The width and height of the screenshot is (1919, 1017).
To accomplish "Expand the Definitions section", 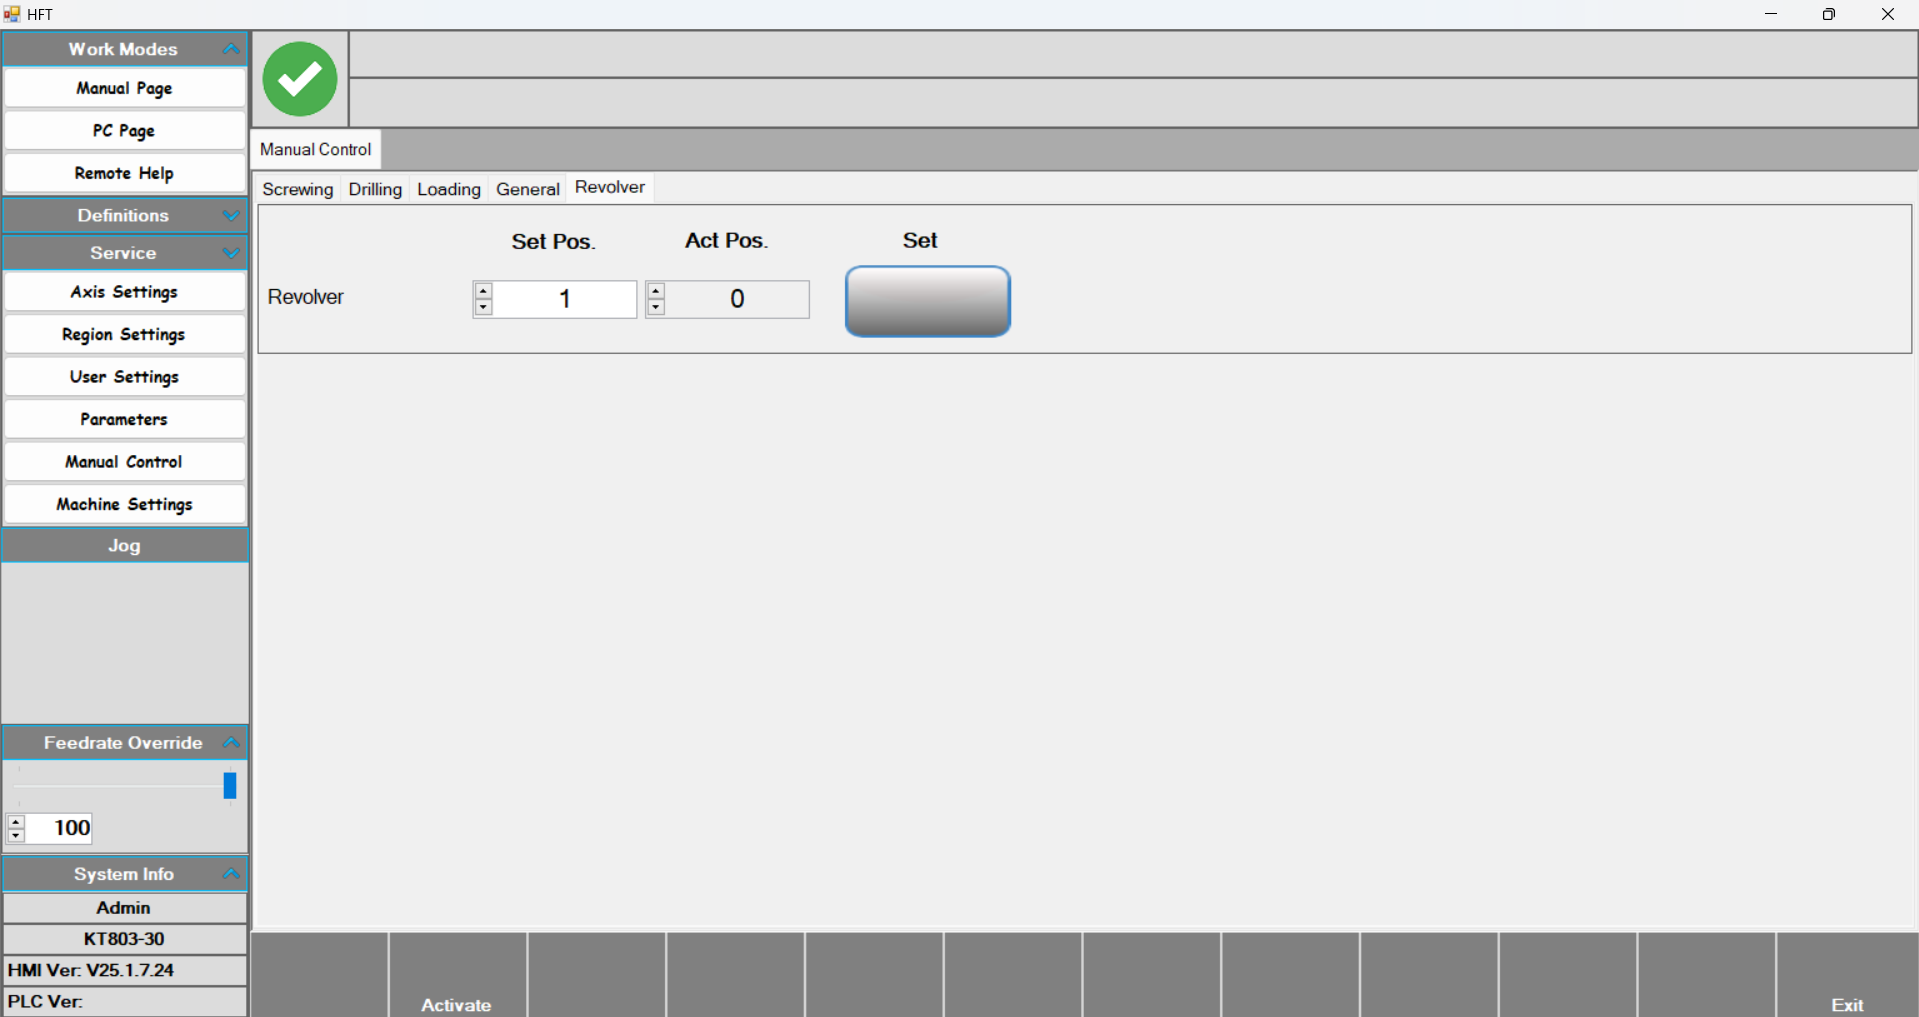I will point(231,215).
